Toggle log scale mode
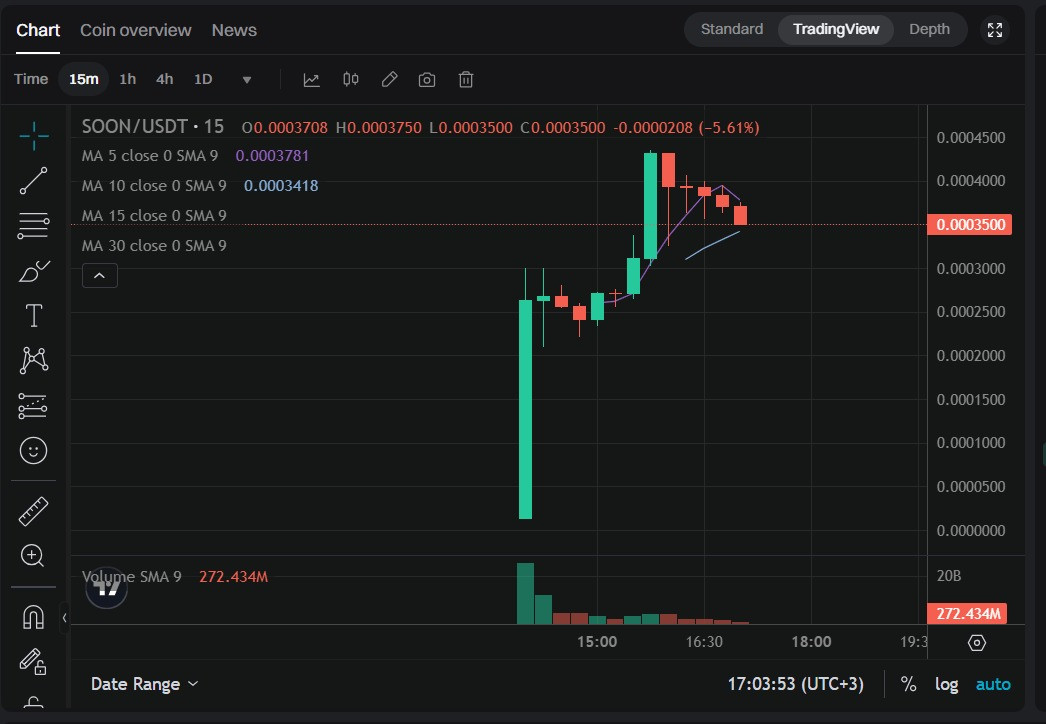1046x724 pixels. (x=946, y=684)
